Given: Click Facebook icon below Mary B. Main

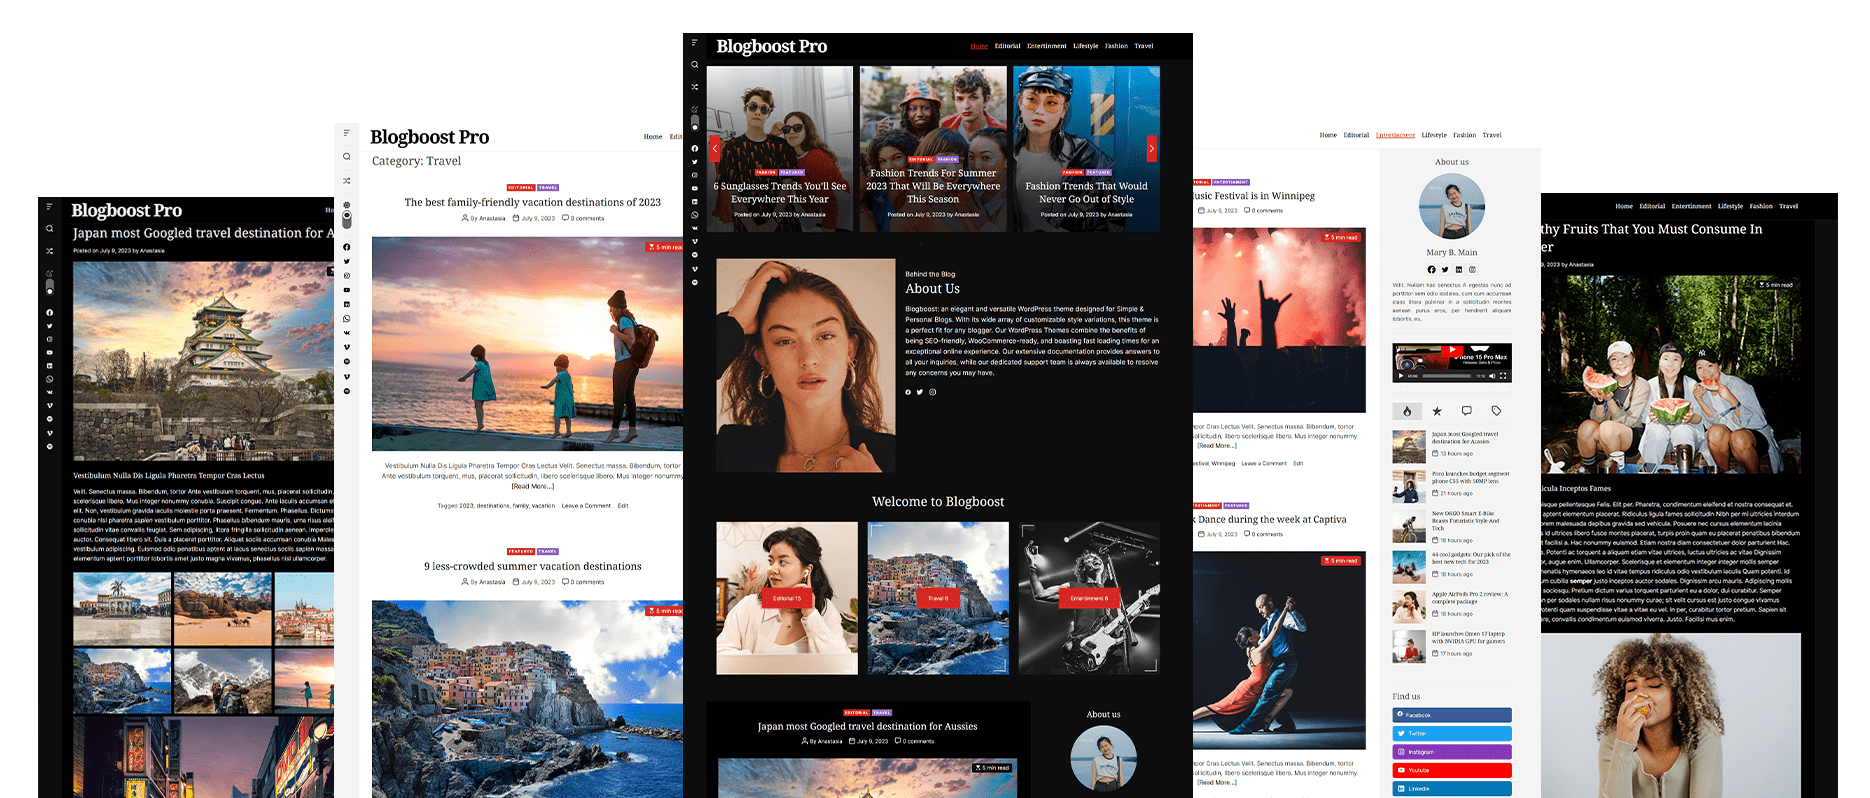Looking at the screenshot, I should [1431, 270].
